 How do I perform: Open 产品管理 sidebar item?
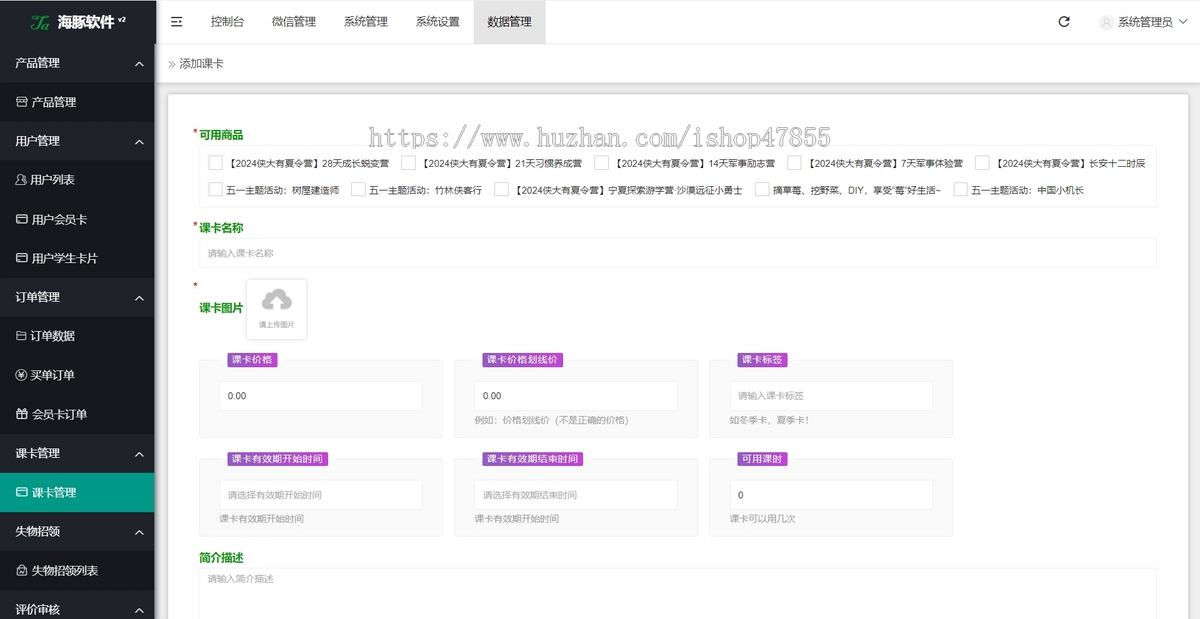coord(77,102)
